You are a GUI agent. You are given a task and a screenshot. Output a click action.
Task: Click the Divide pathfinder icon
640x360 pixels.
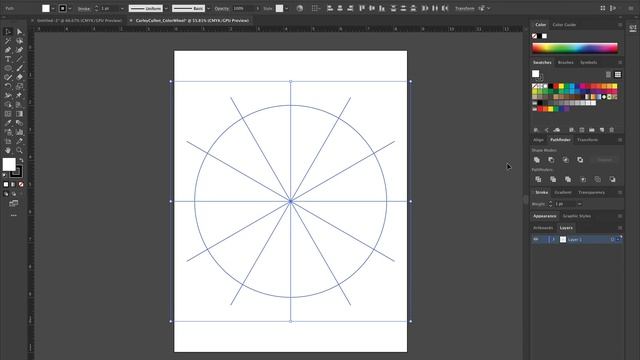pyautogui.click(x=538, y=179)
